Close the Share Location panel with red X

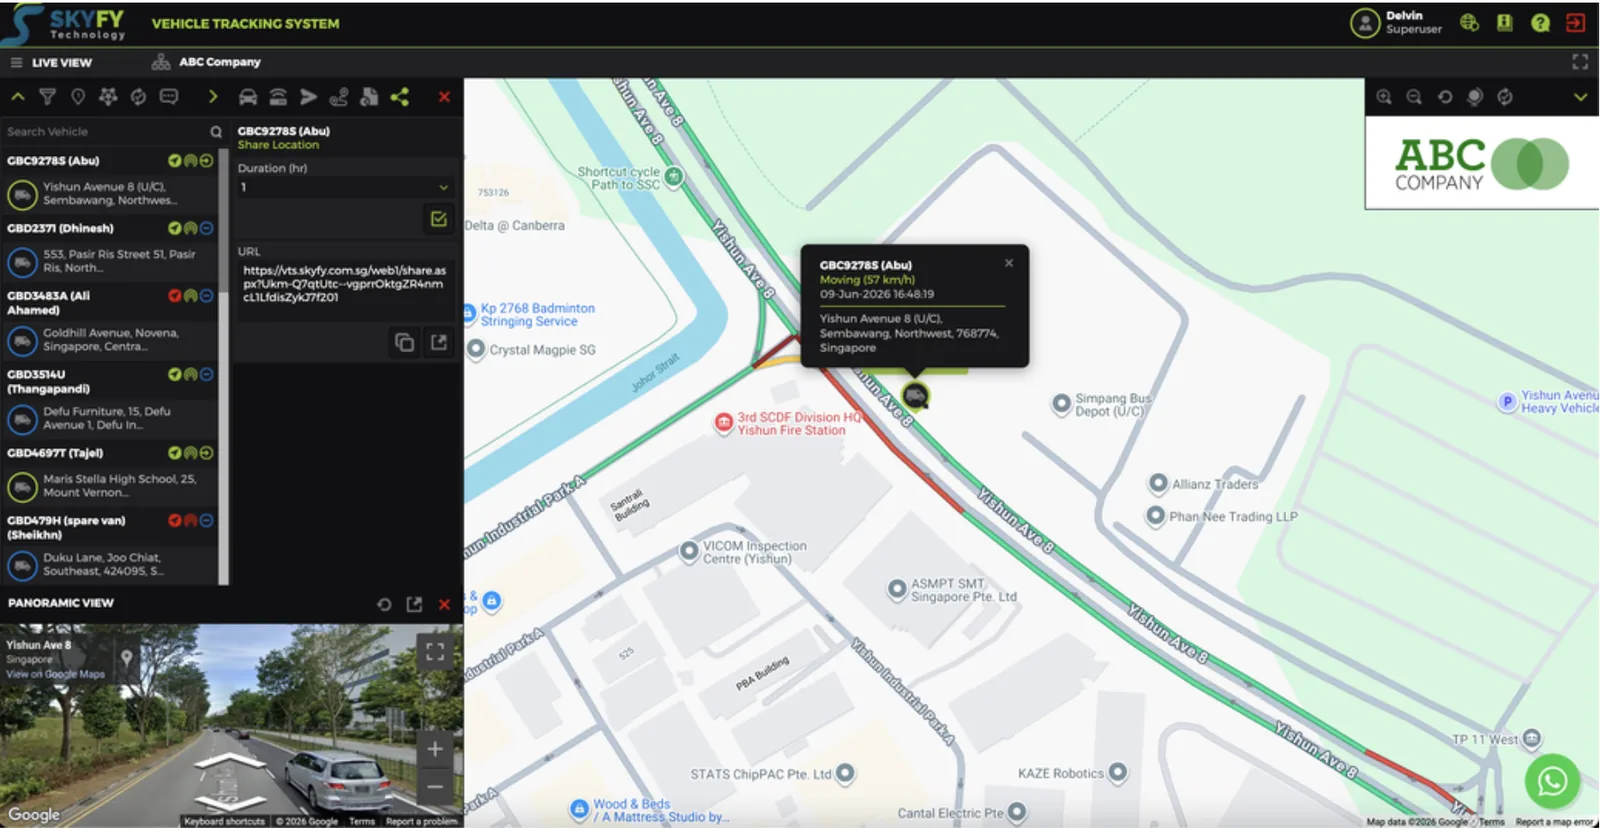click(444, 97)
